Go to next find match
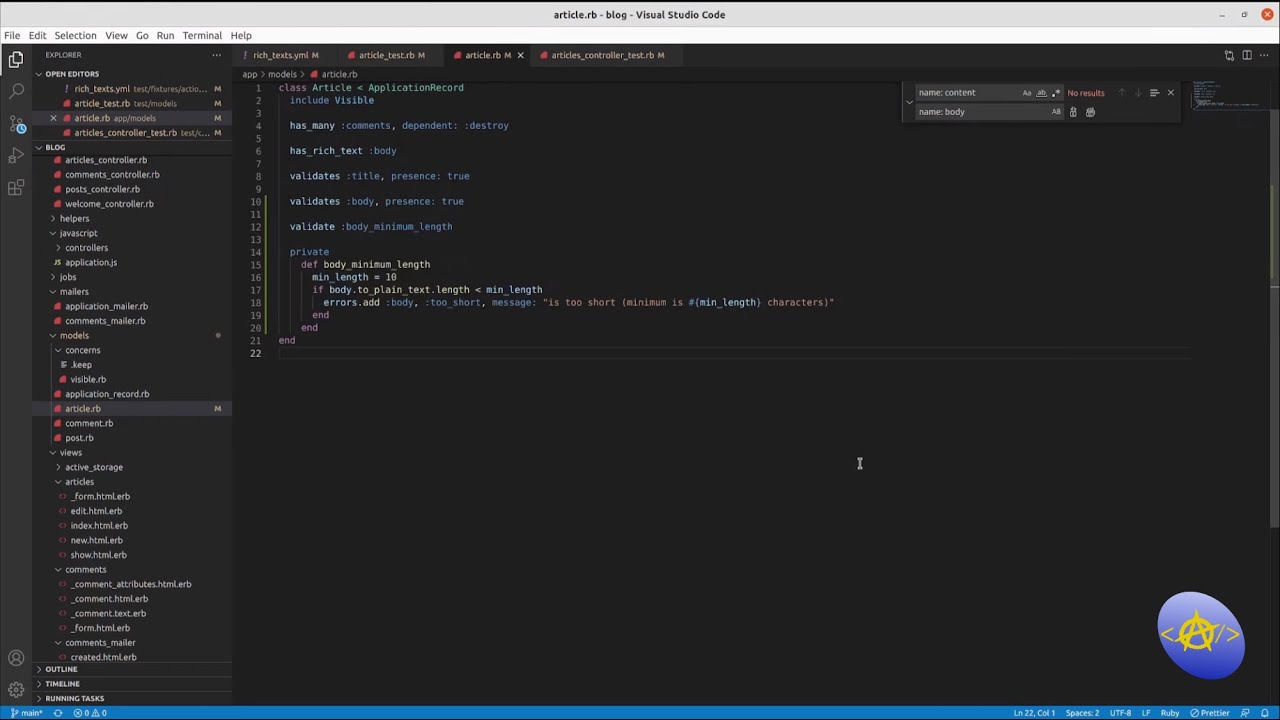Image resolution: width=1280 pixels, height=720 pixels. [1137, 93]
